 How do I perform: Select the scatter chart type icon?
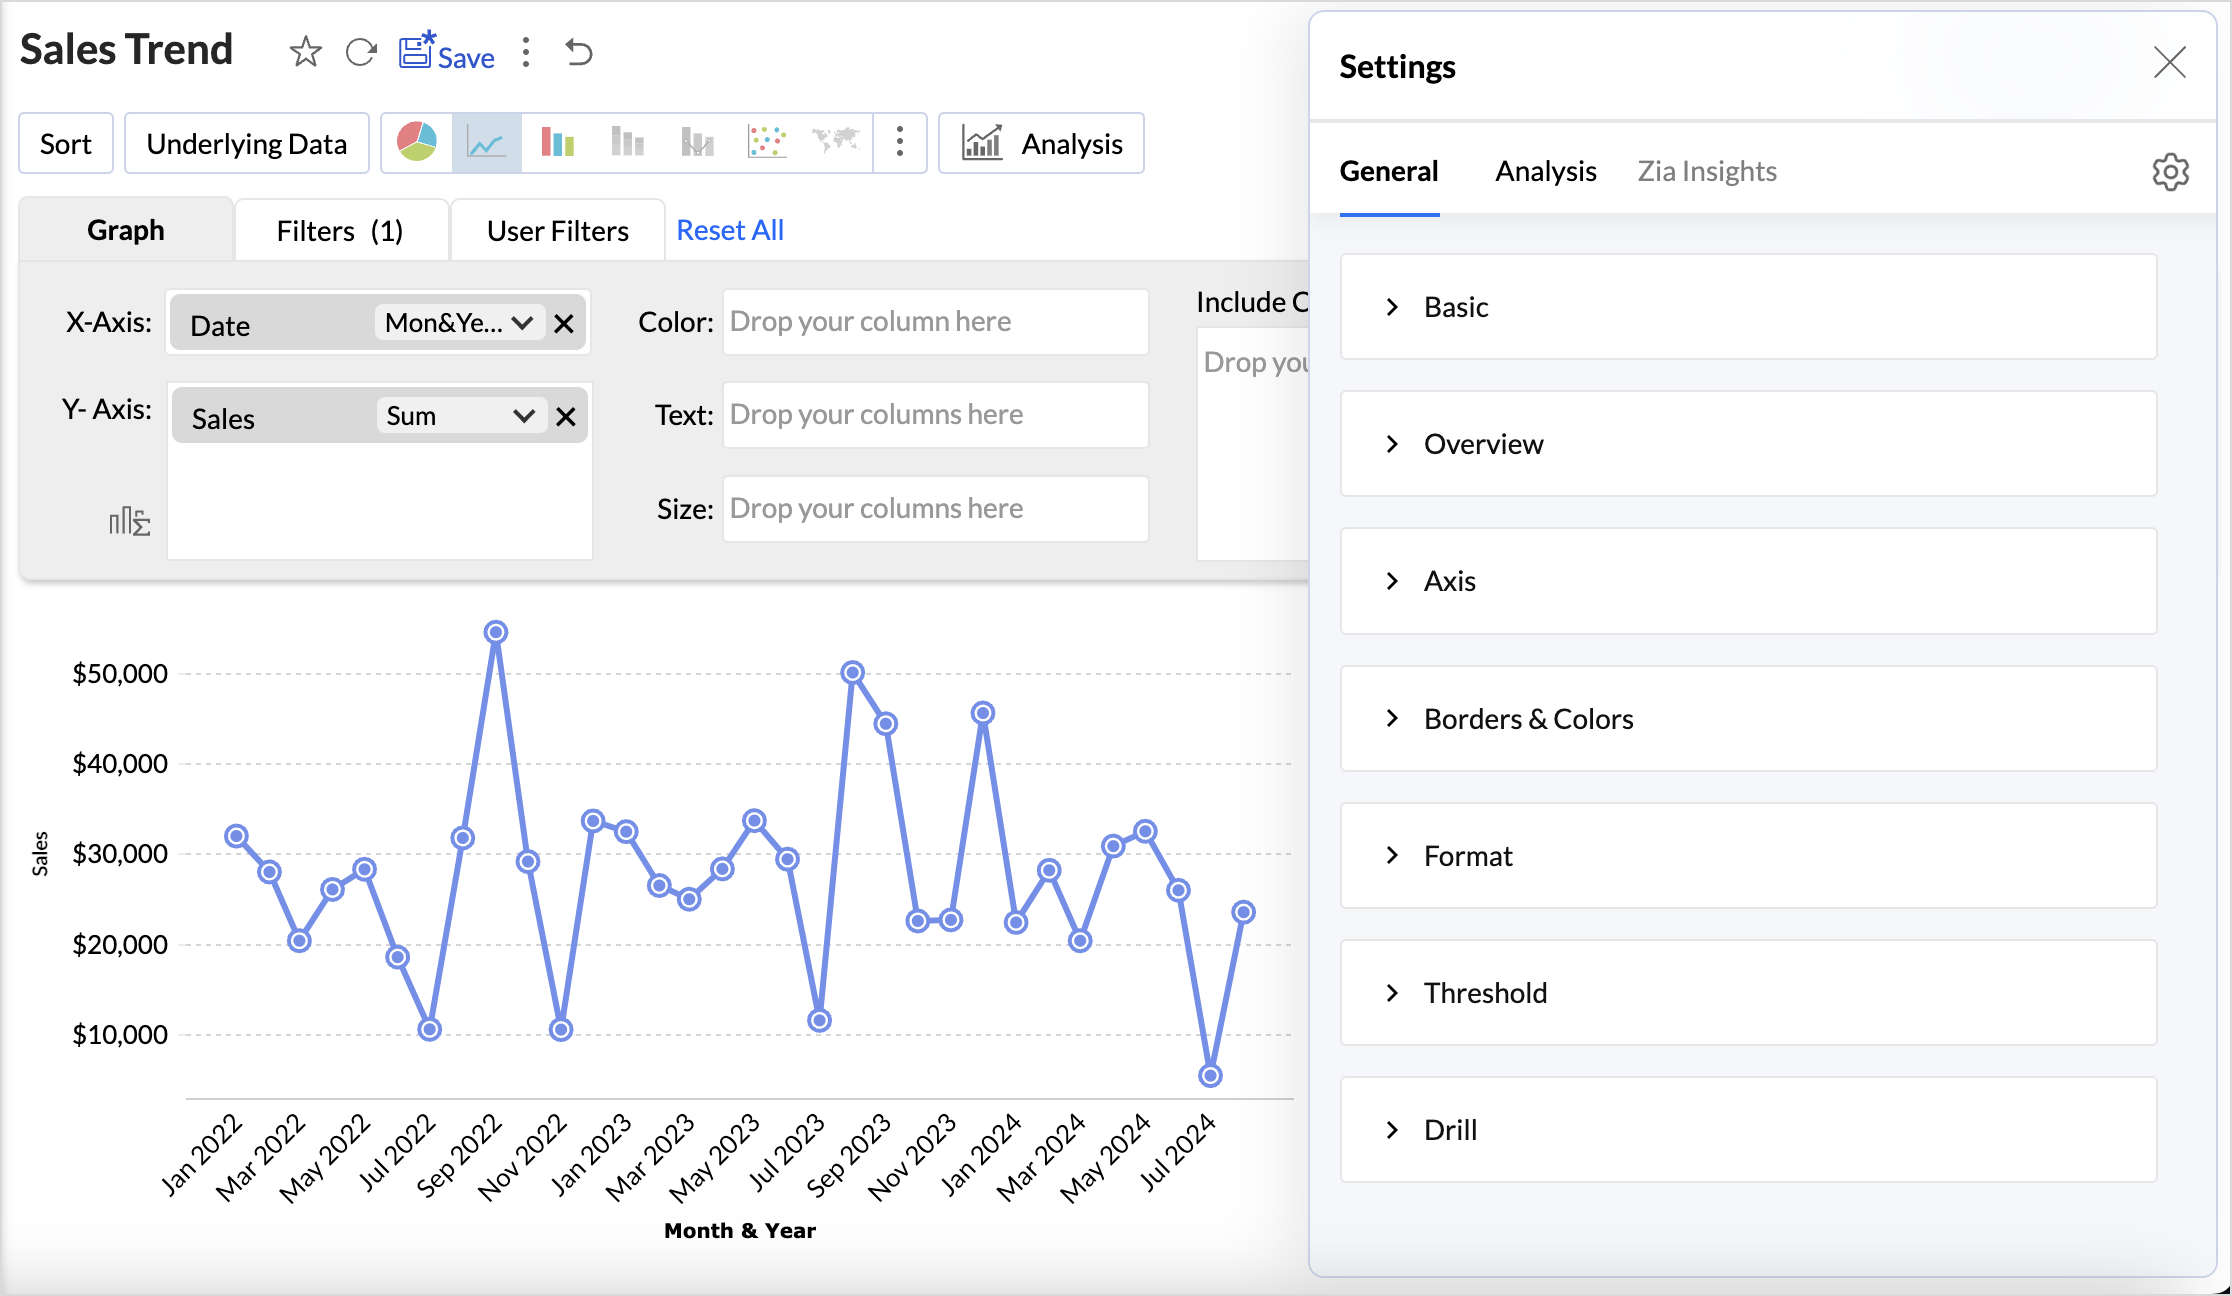pyautogui.click(x=767, y=143)
